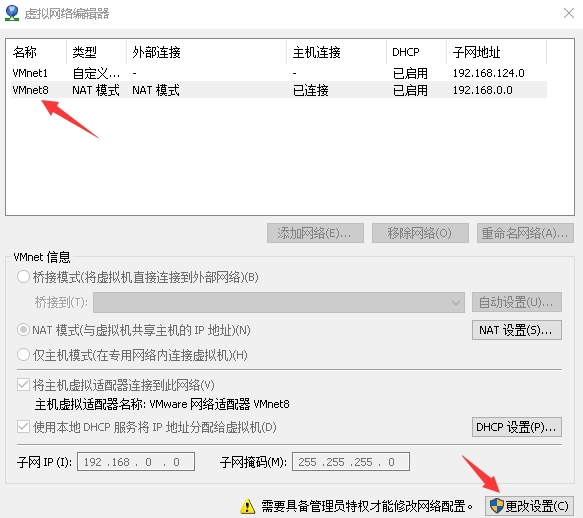Click VMnet1 已启用 DHCP cell
The width and height of the screenshot is (583, 518).
tap(410, 73)
